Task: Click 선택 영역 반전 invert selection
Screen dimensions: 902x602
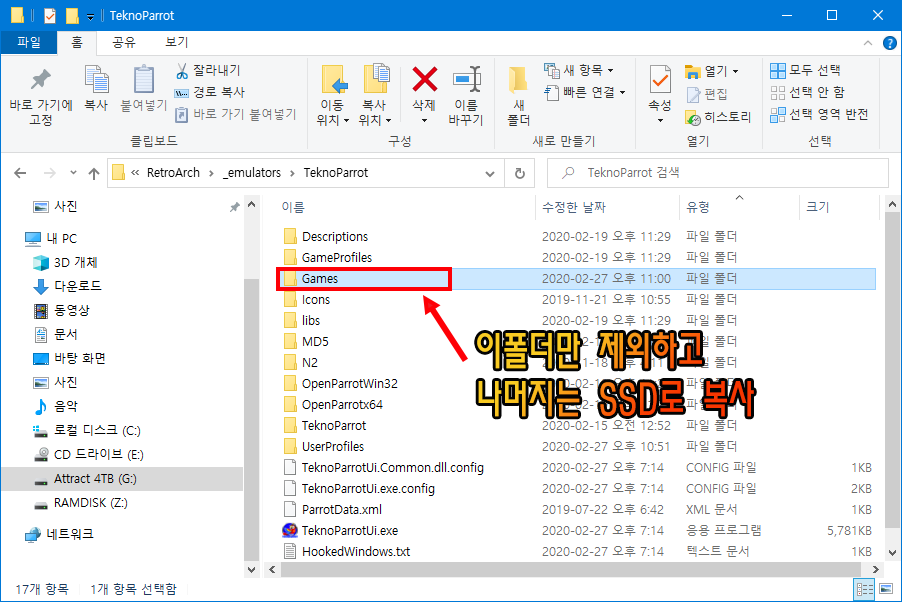Action: point(819,114)
